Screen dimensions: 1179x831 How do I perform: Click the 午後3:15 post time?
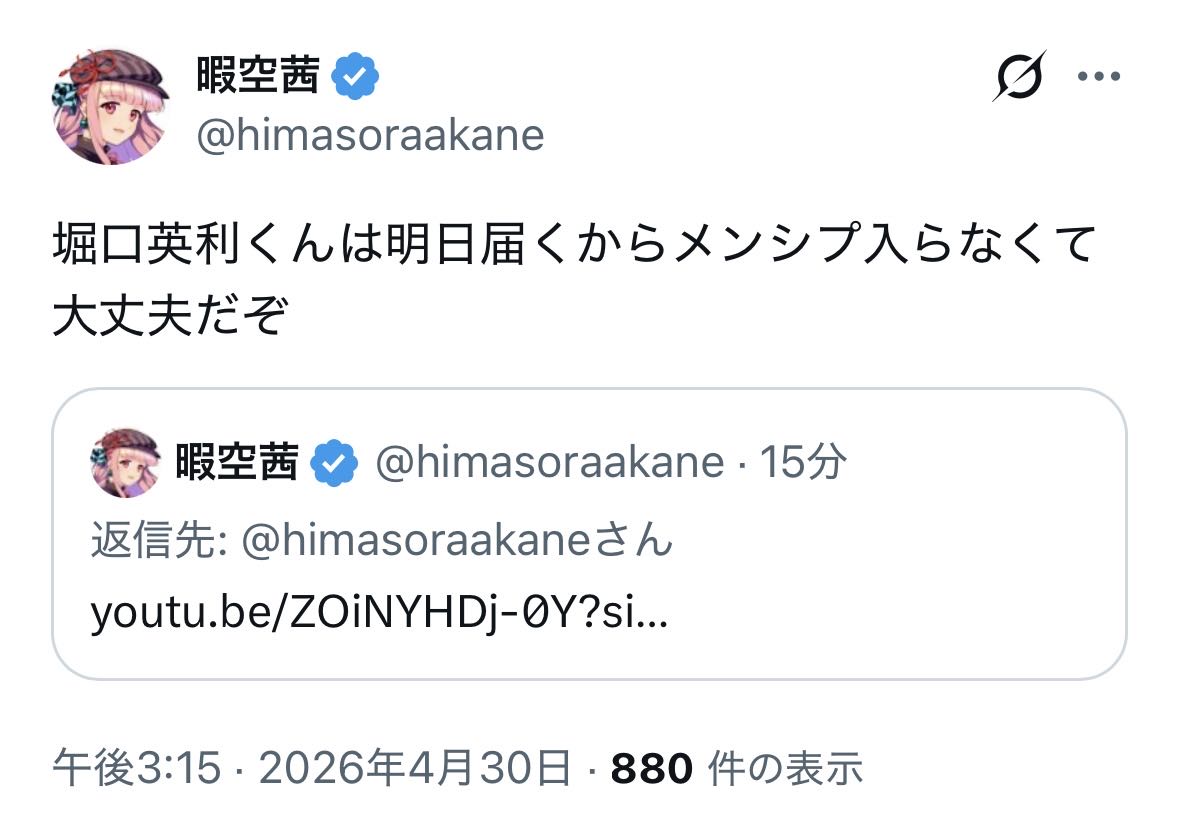(136, 769)
